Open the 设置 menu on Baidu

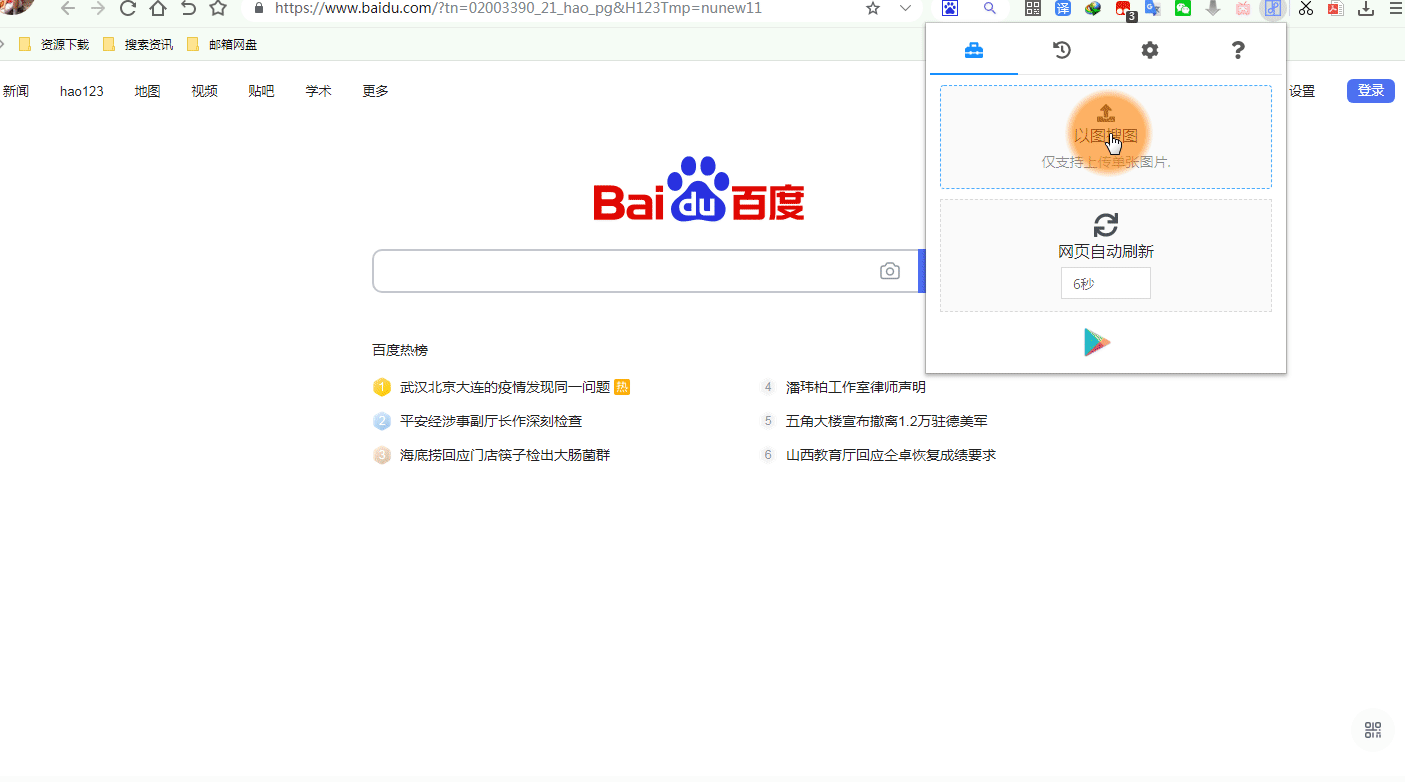[1302, 91]
